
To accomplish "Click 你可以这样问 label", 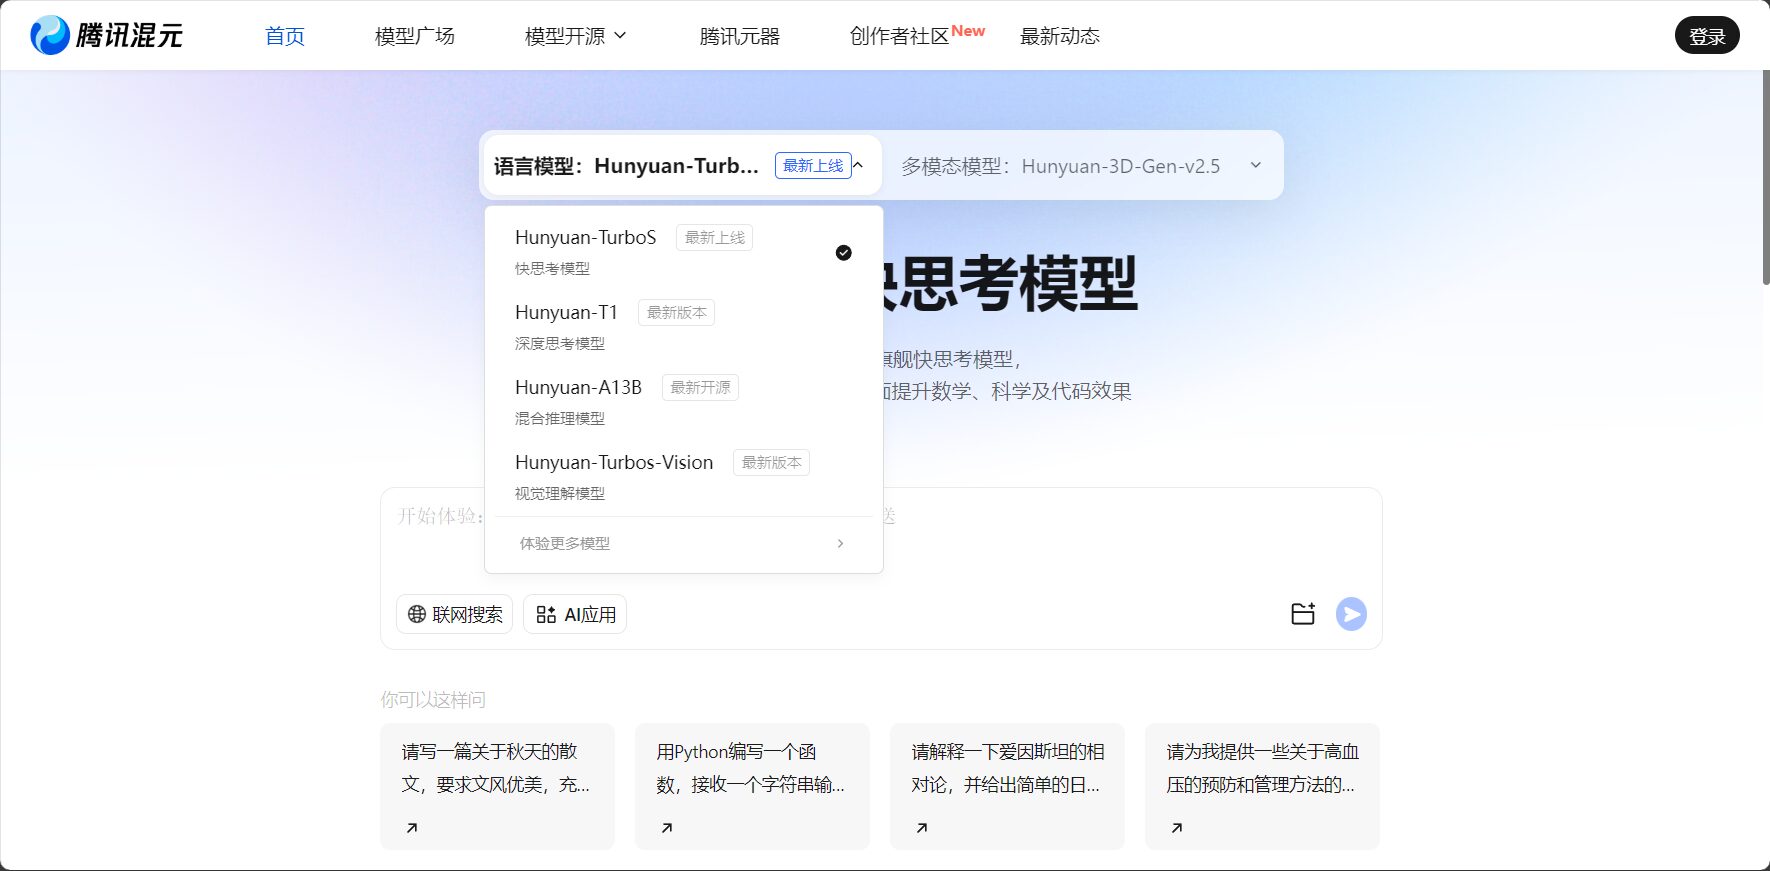I will [x=433, y=699].
